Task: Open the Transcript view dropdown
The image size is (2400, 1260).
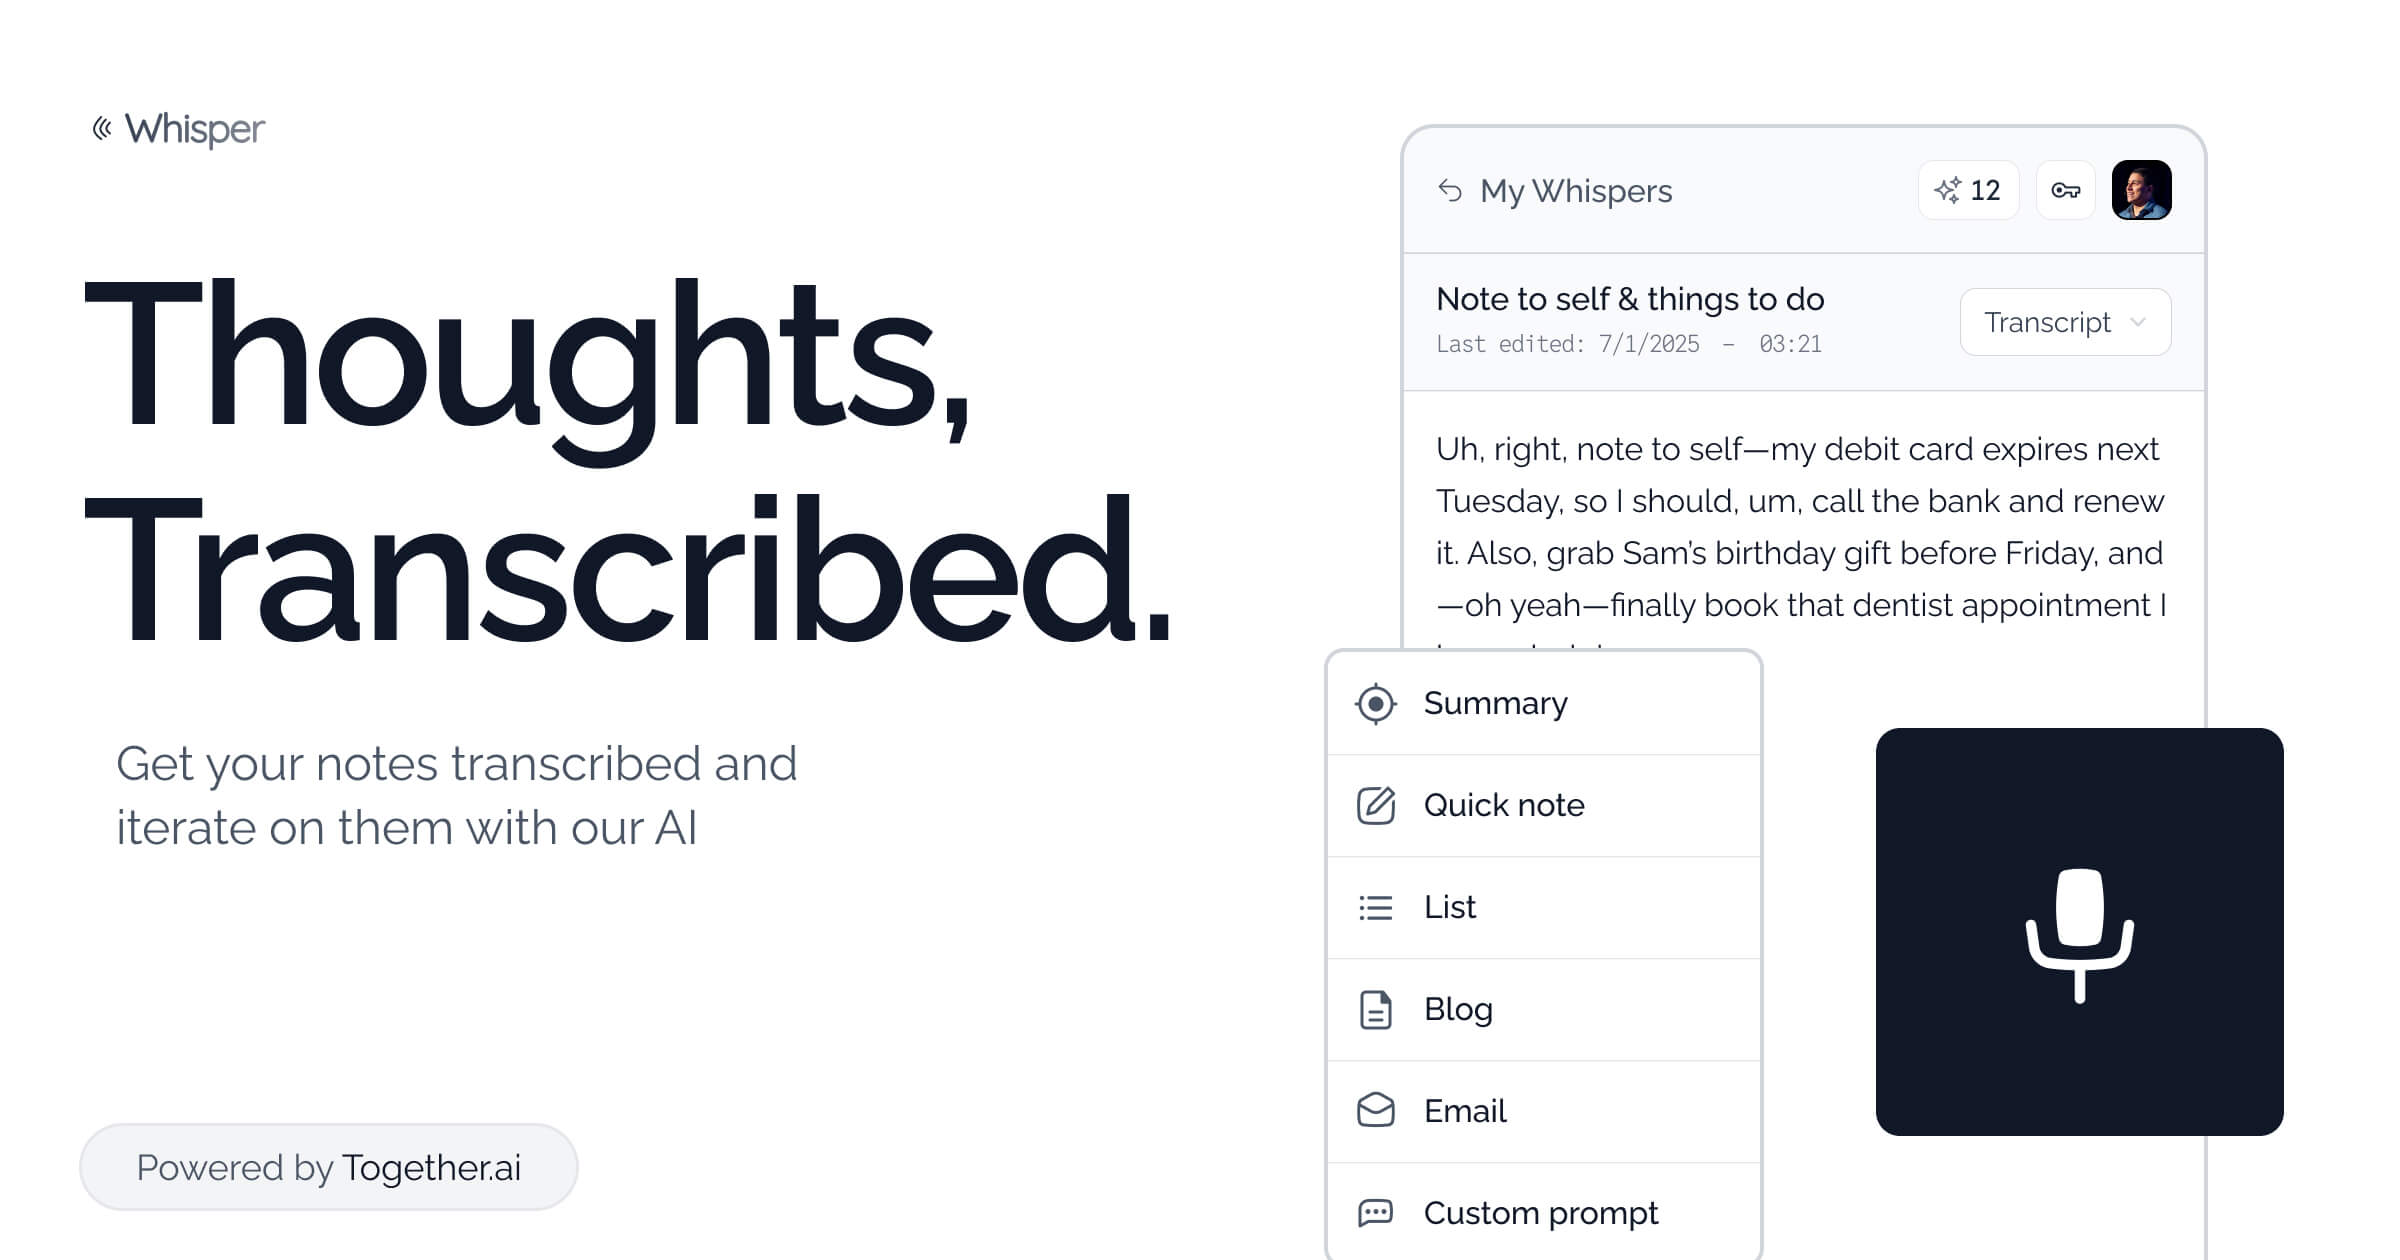Action: 2064,321
